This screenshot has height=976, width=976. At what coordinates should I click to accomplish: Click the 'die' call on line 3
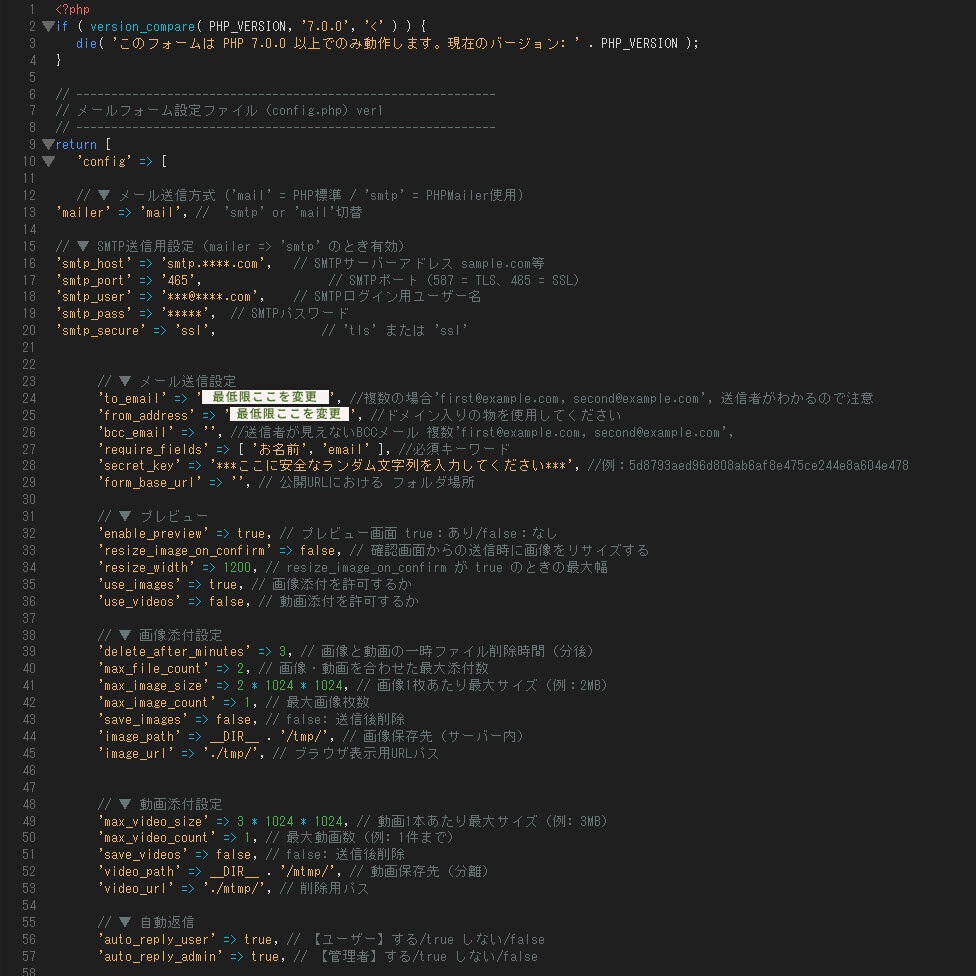tap(87, 43)
